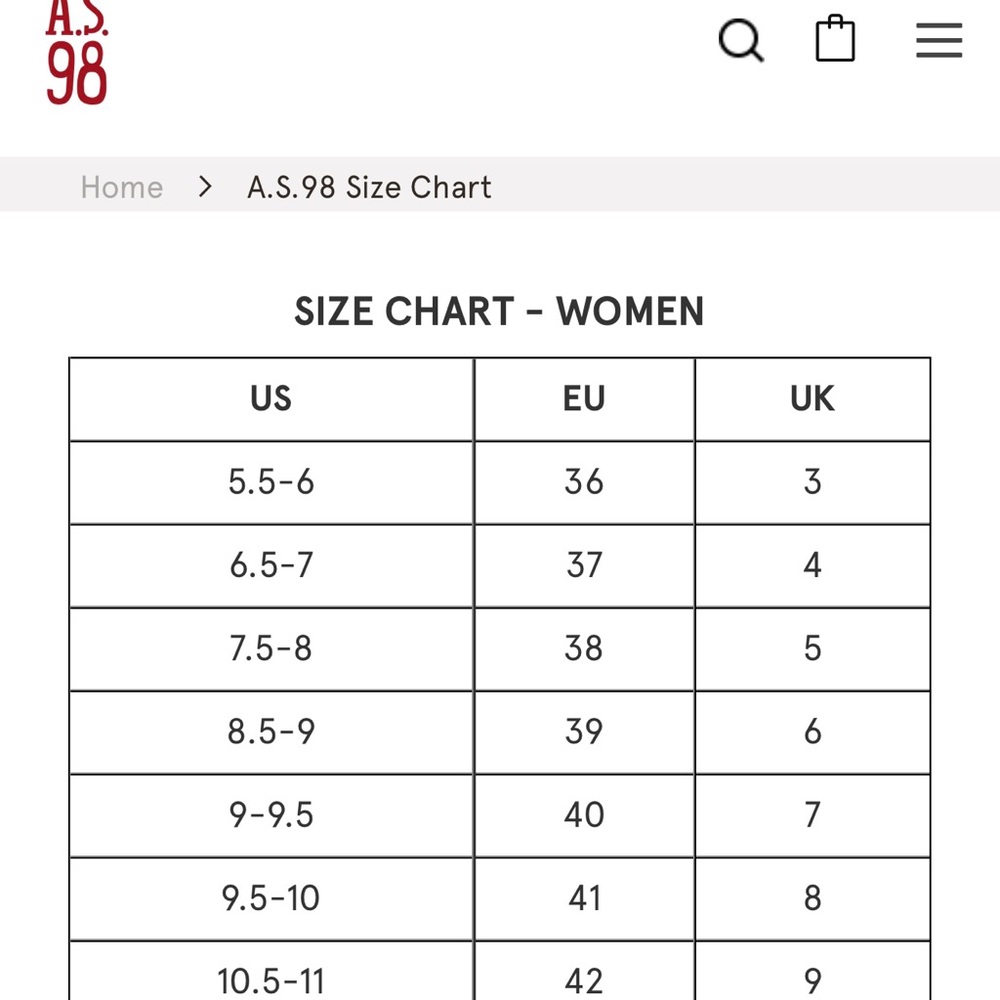Select the US 10.5-11 size cell

point(271,978)
